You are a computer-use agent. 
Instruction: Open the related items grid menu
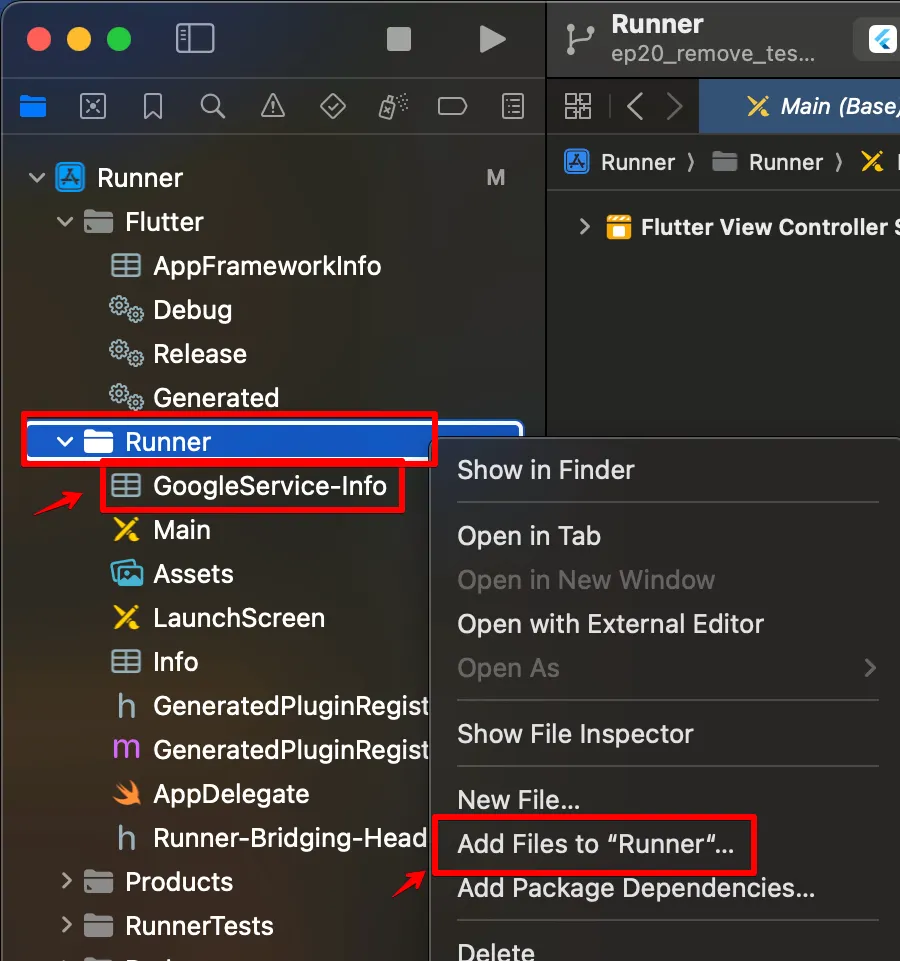[578, 106]
